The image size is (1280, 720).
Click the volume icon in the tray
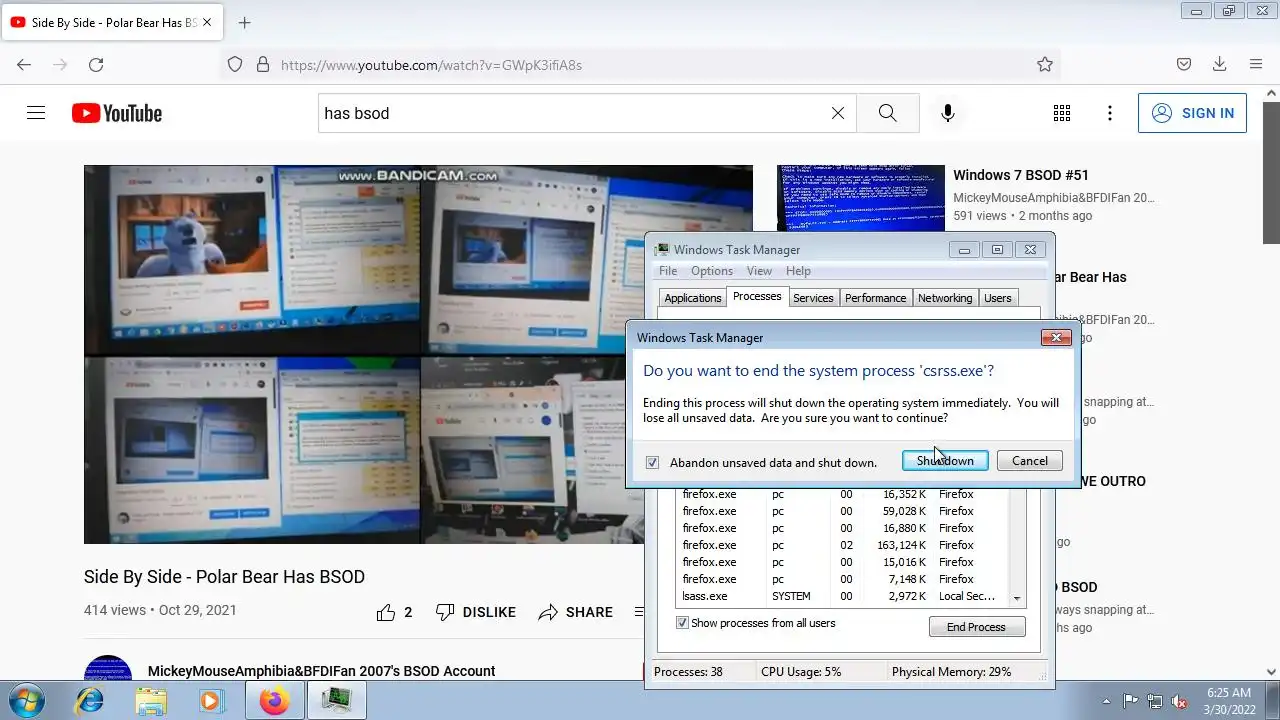[1180, 701]
